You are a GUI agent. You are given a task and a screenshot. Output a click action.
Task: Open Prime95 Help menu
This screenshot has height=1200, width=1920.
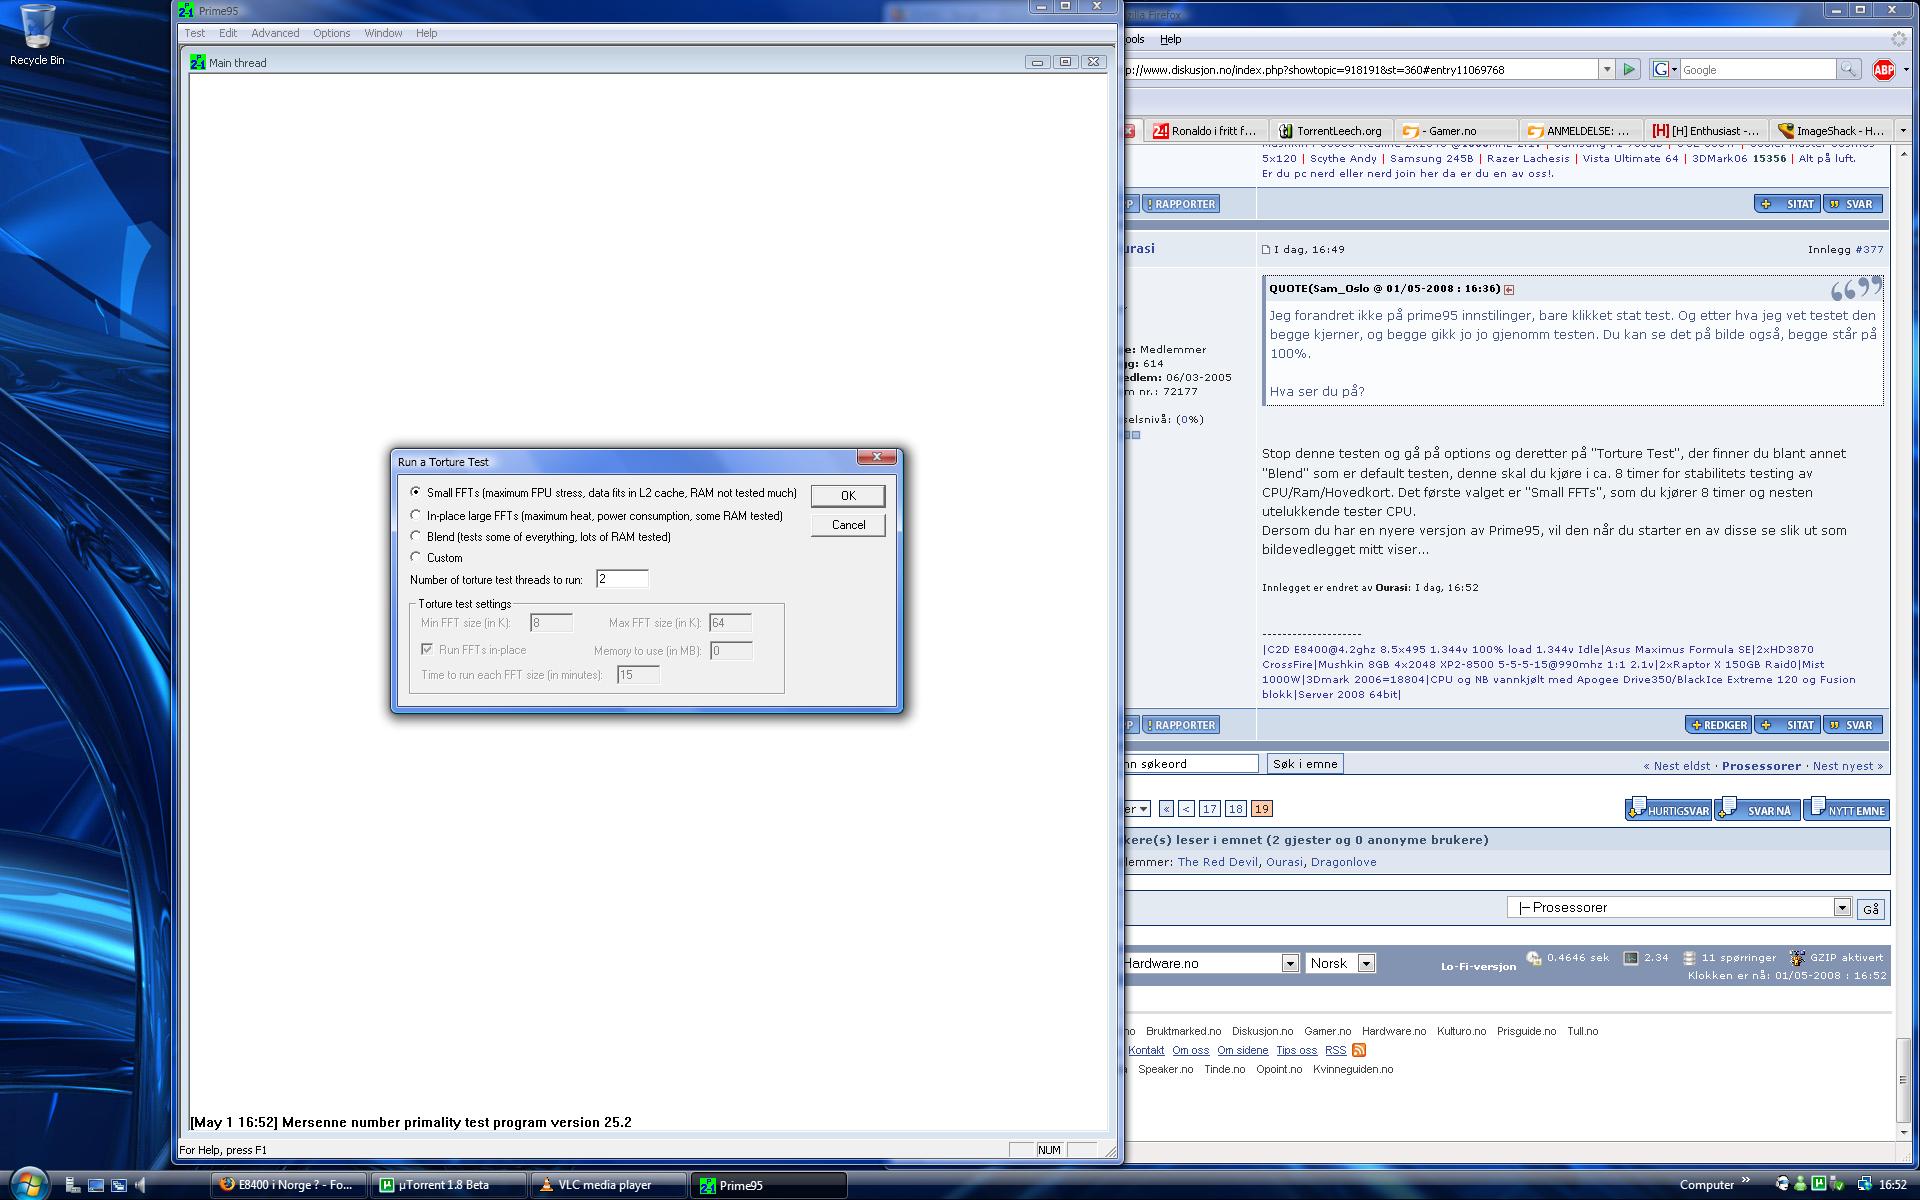(x=426, y=33)
